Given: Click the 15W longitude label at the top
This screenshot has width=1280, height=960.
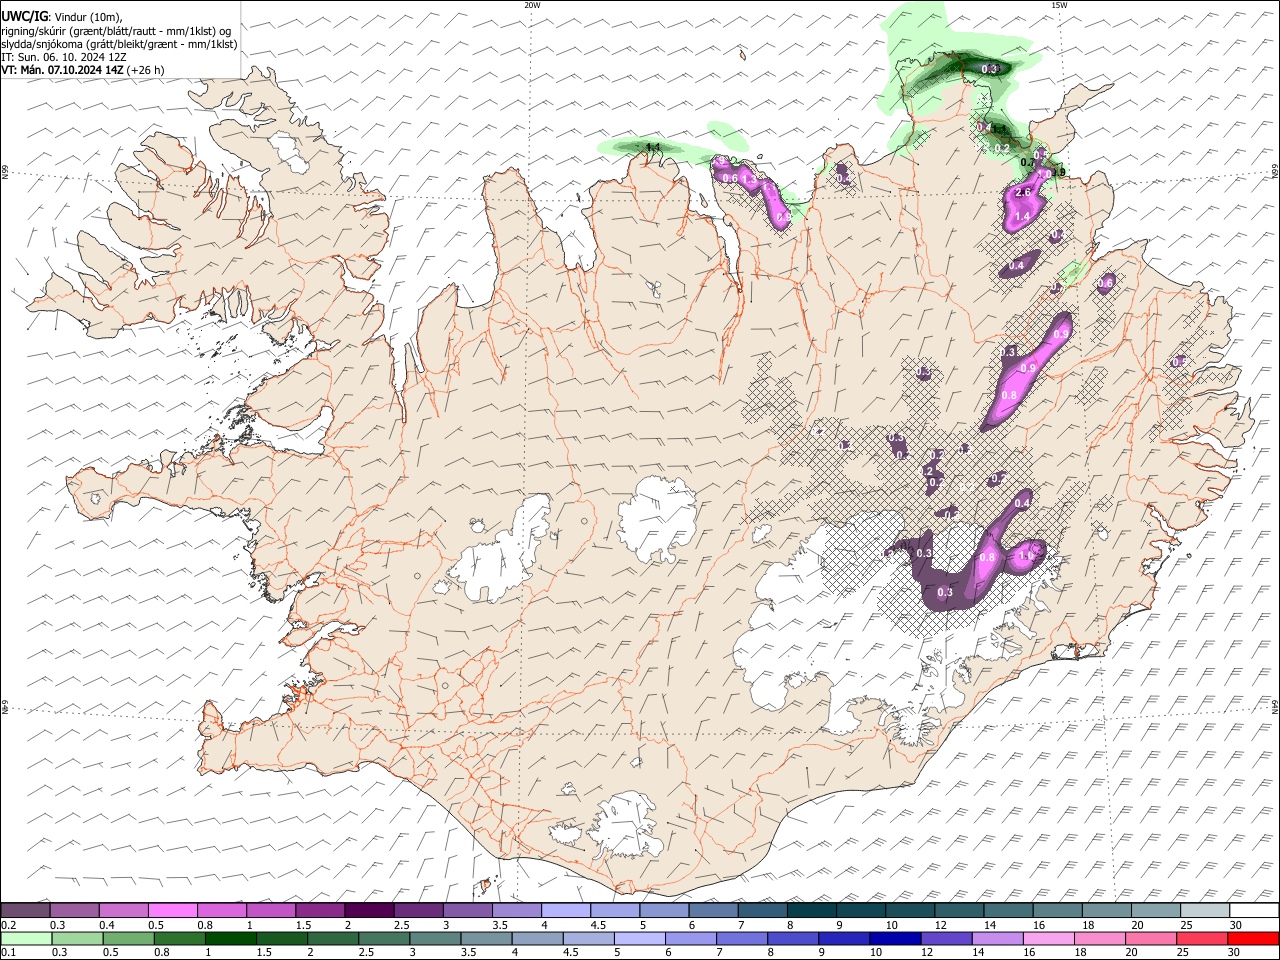Looking at the screenshot, I should point(1059,5).
